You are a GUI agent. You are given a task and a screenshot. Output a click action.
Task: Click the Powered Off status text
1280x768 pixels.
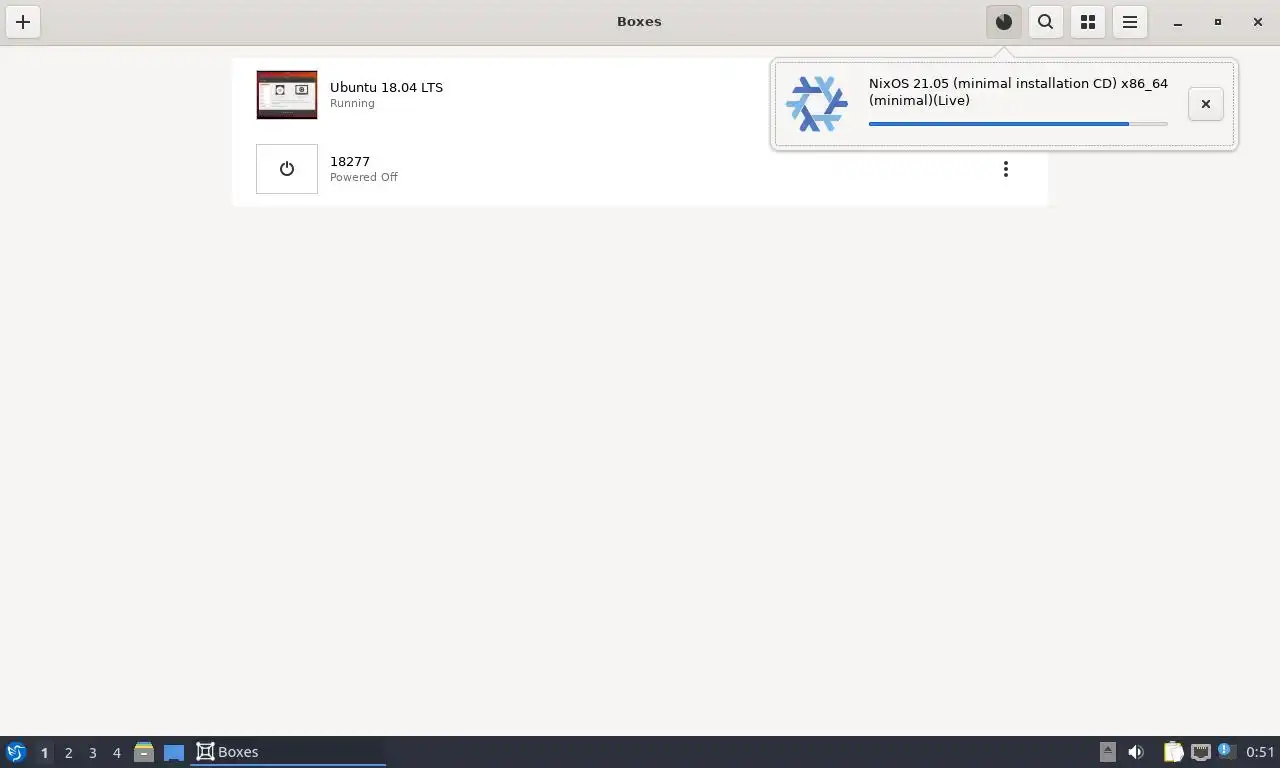click(364, 177)
